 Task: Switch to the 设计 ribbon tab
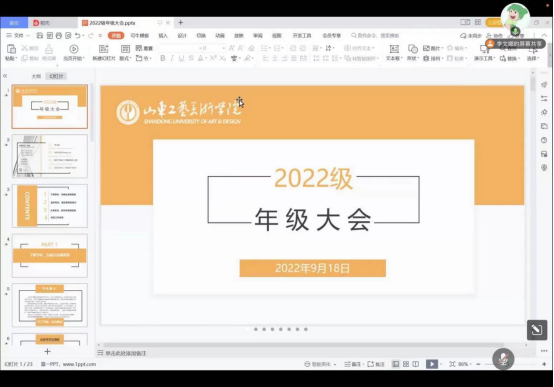[182, 35]
